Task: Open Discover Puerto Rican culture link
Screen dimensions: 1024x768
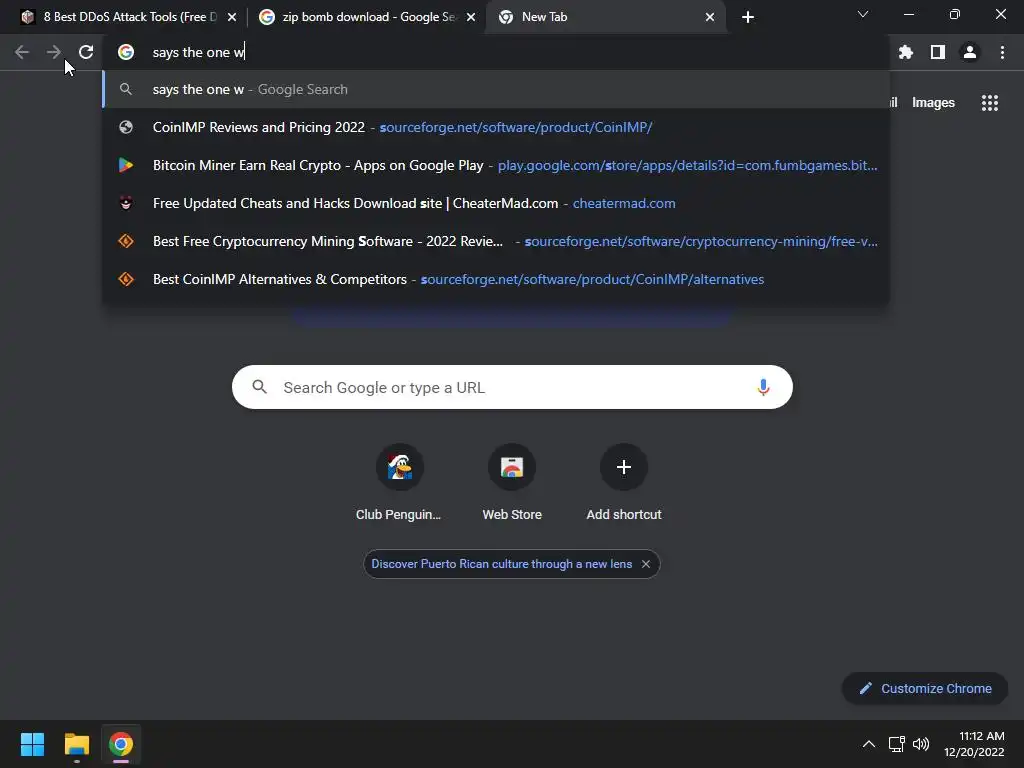Action: pyautogui.click(x=502, y=564)
